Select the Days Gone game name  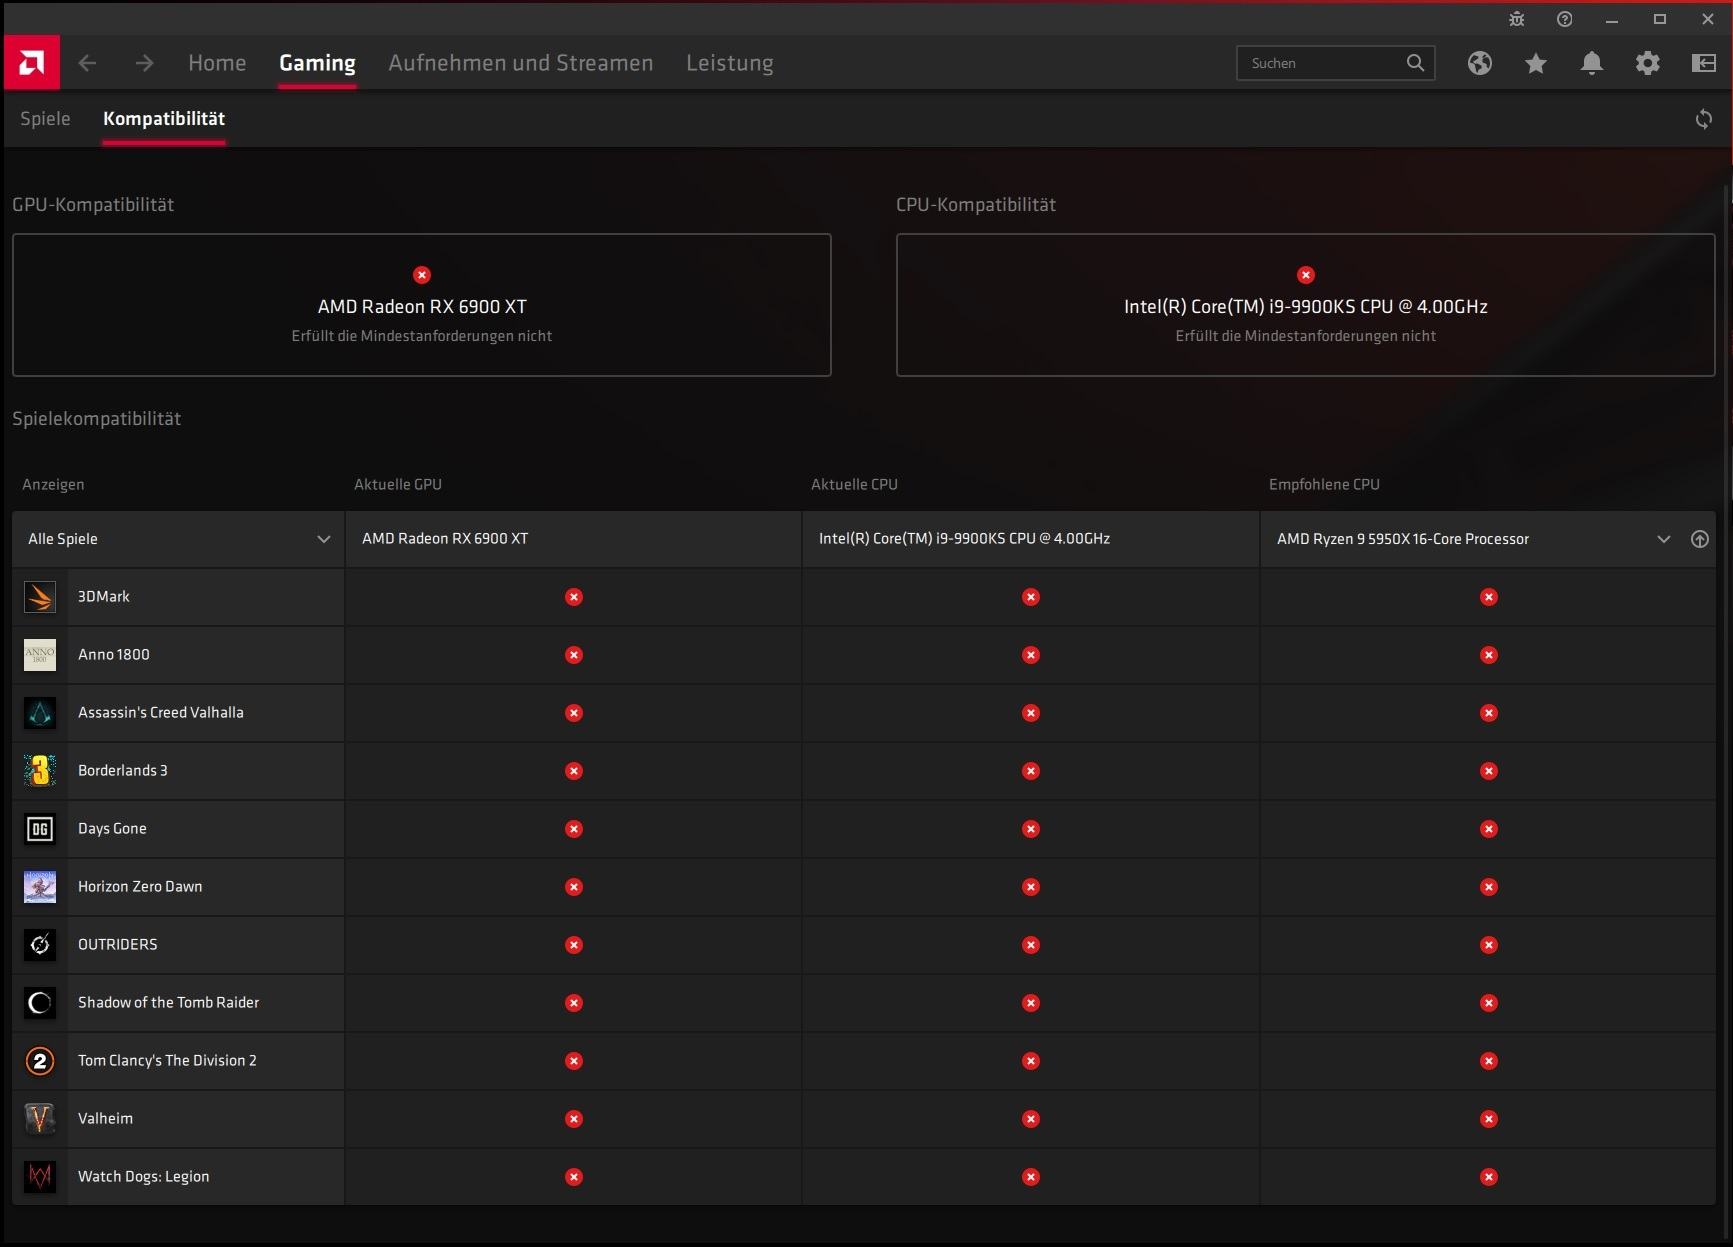click(112, 829)
